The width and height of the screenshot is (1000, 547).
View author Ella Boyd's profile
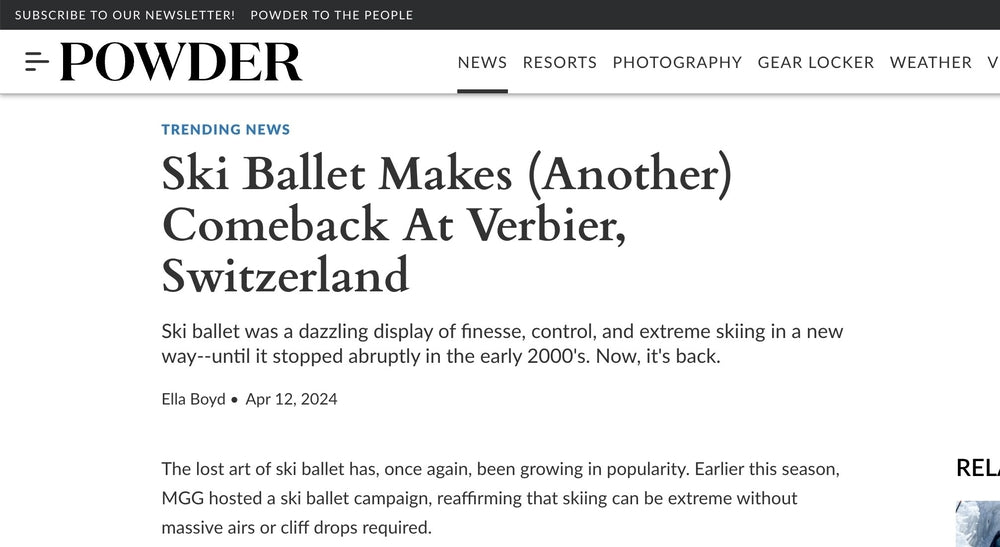click(193, 399)
